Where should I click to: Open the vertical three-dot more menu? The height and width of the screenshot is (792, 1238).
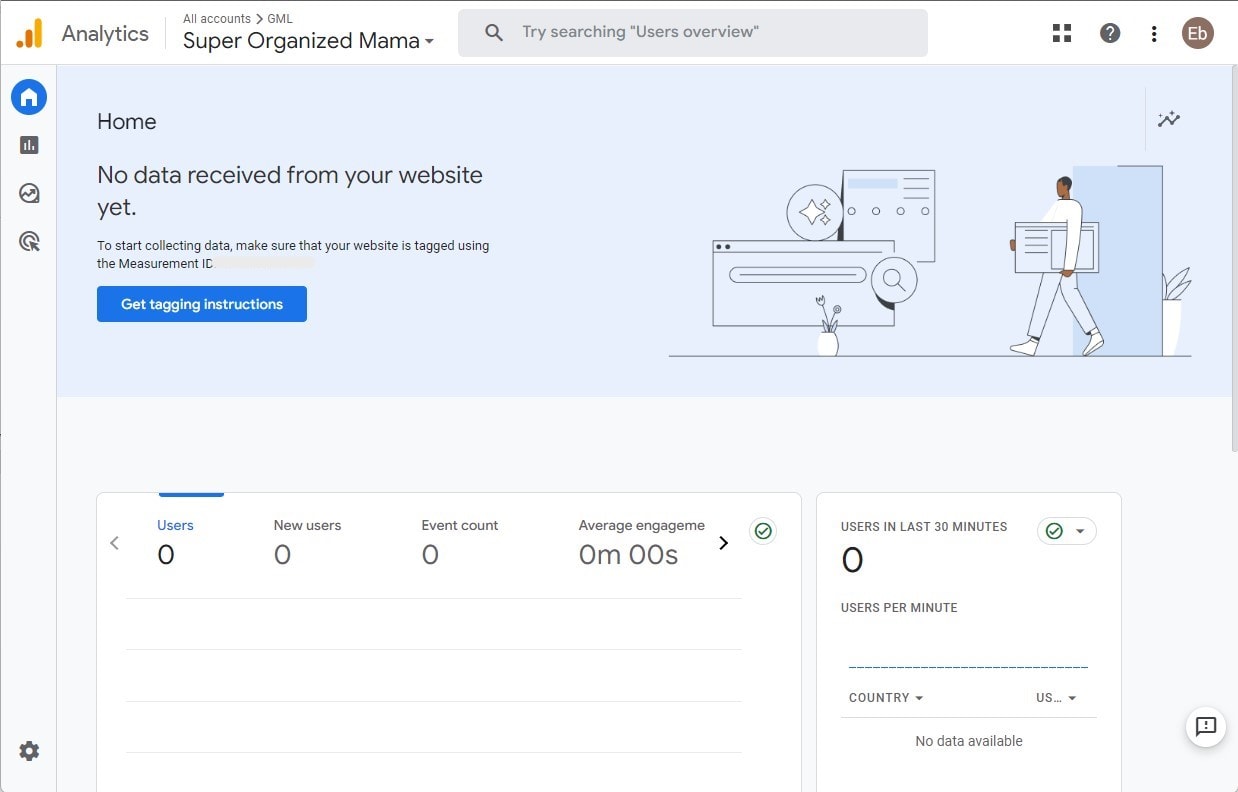click(1154, 33)
